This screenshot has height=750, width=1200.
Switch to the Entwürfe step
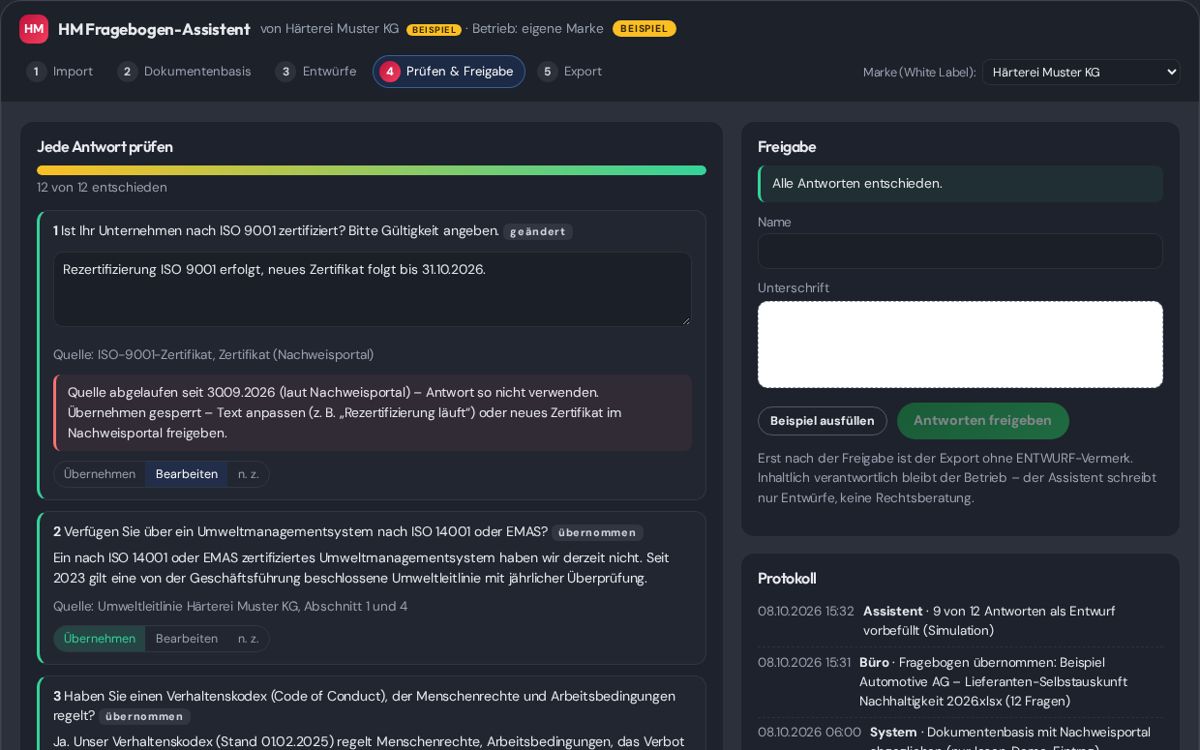click(x=316, y=72)
